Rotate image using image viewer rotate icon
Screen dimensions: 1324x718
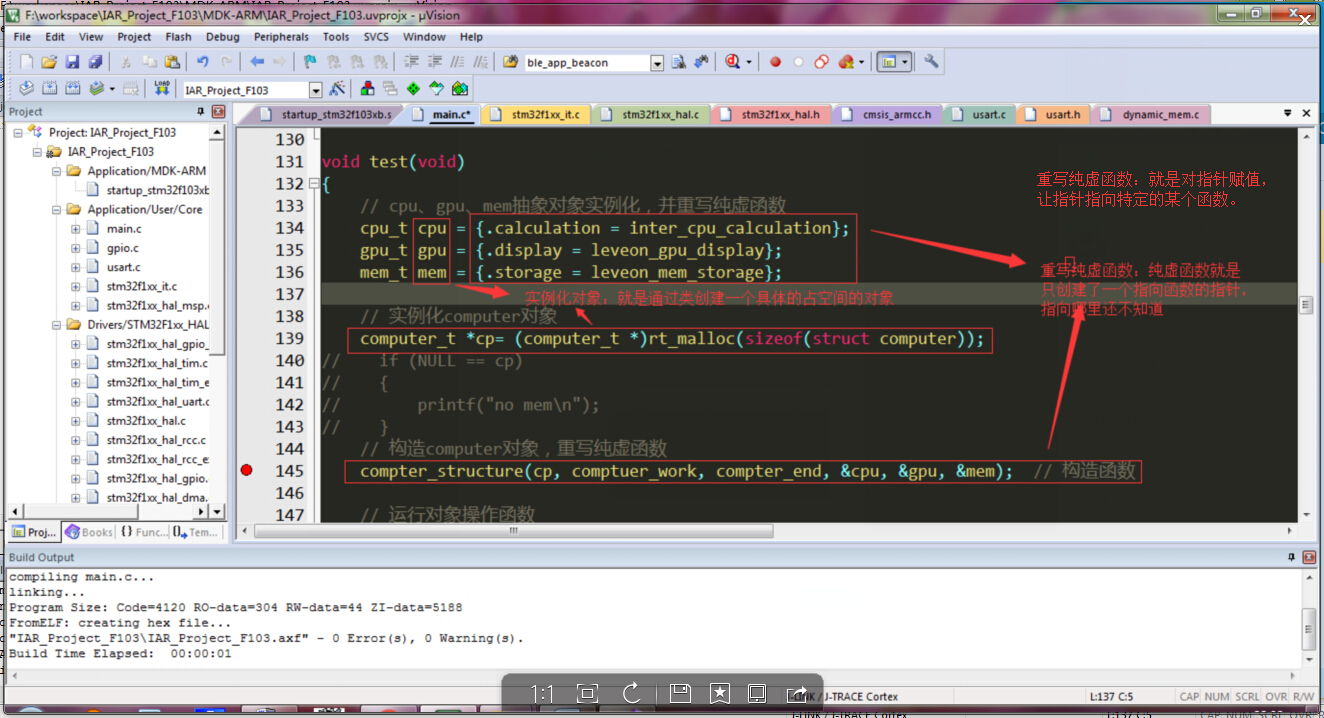(x=631, y=693)
